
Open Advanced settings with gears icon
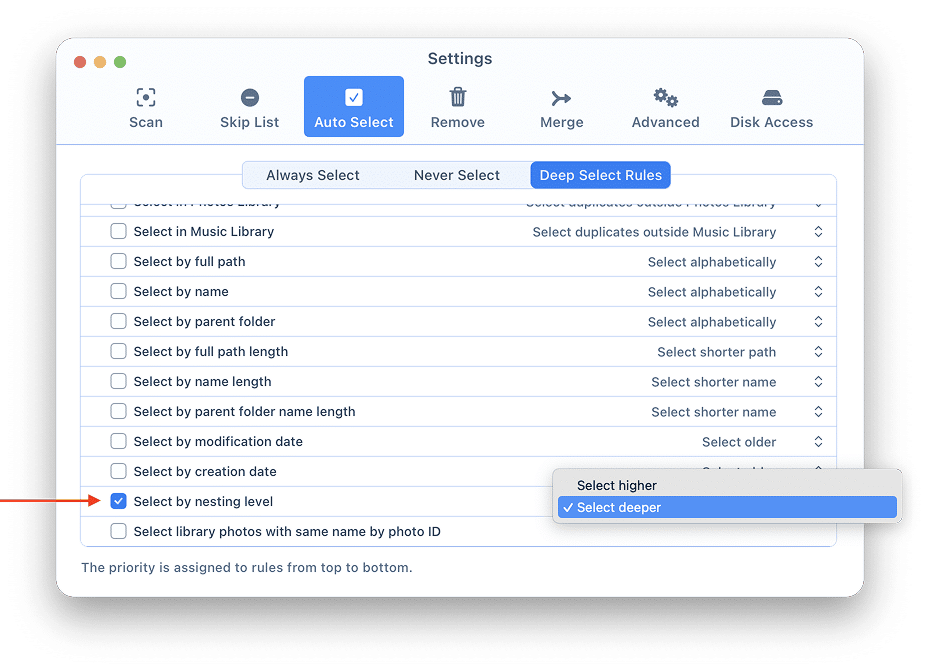(x=665, y=108)
